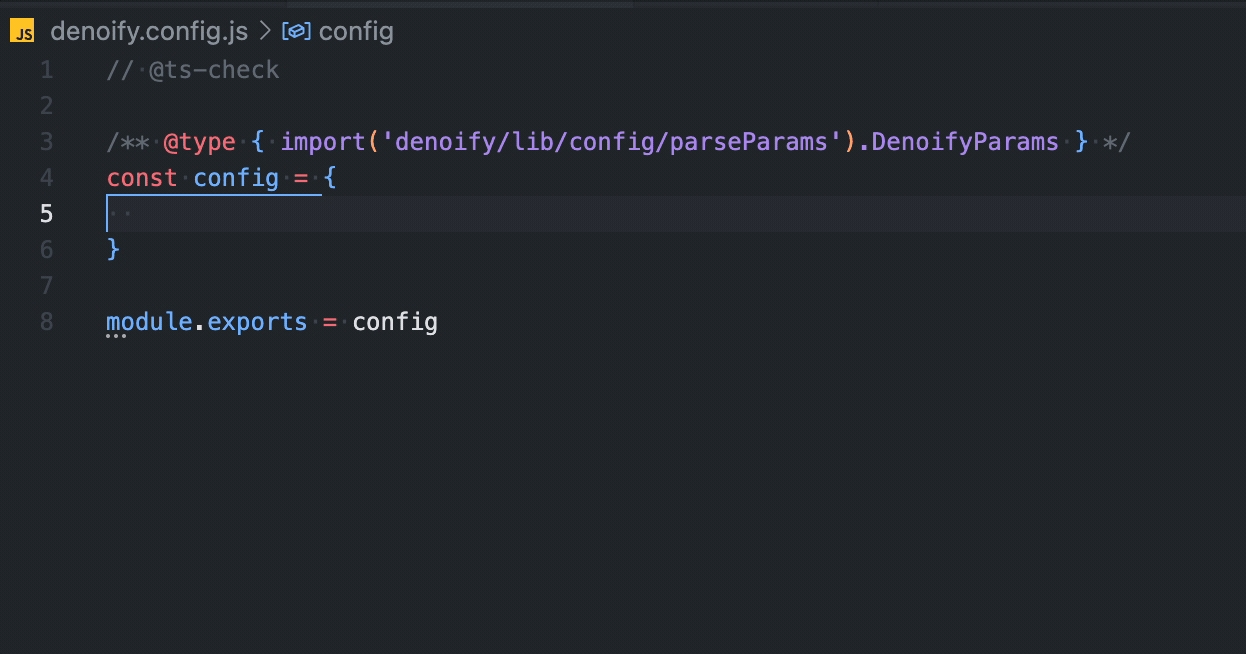Click the 'denoify/lib/config/parseParams' string
This screenshot has width=1246, height=654.
(x=612, y=142)
